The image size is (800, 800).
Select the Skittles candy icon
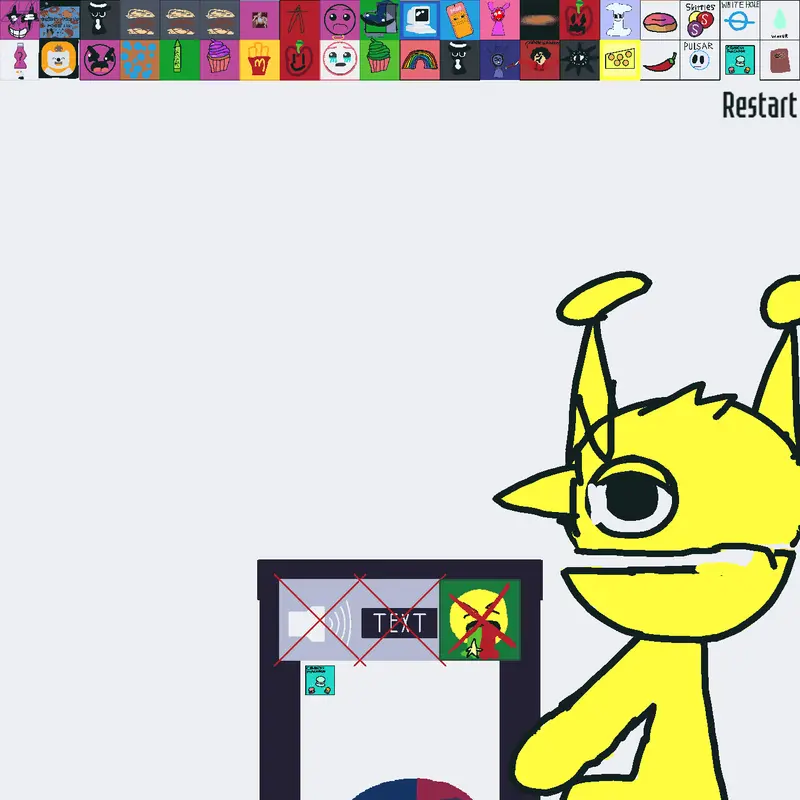[x=699, y=20]
